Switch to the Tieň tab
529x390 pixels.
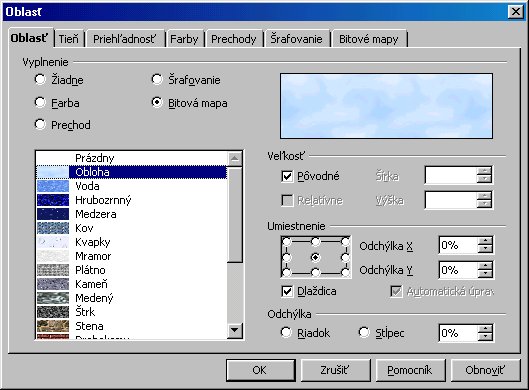pos(69,39)
